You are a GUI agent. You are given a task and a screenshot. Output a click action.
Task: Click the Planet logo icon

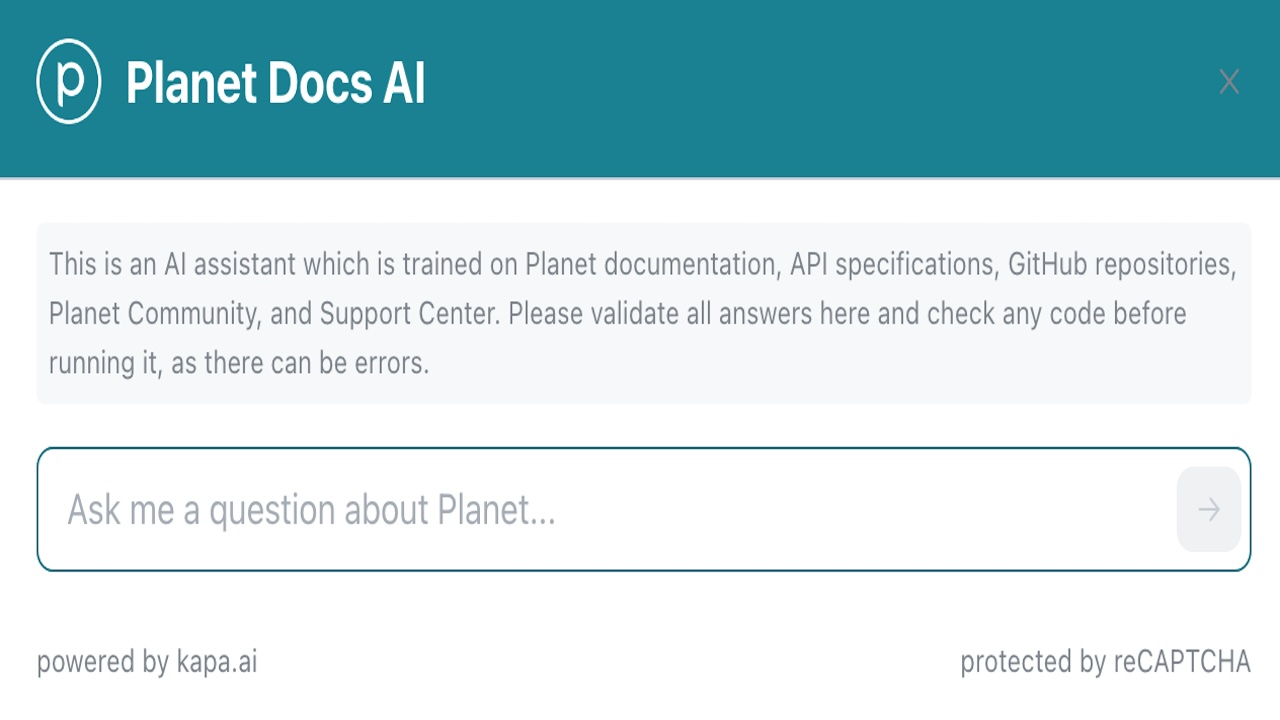68,81
